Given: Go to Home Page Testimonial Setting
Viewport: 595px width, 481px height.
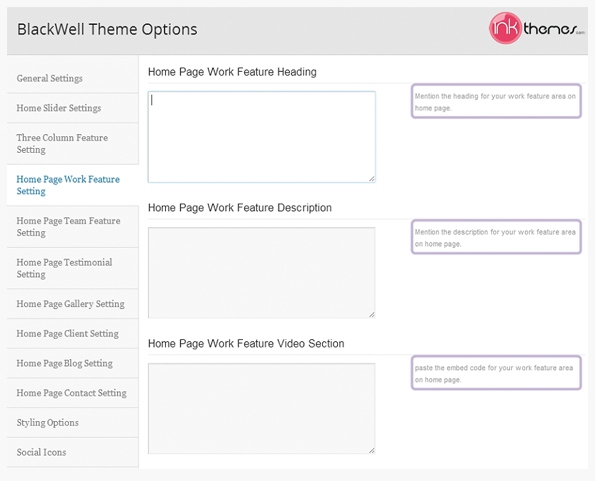Looking at the screenshot, I should [x=72, y=268].
